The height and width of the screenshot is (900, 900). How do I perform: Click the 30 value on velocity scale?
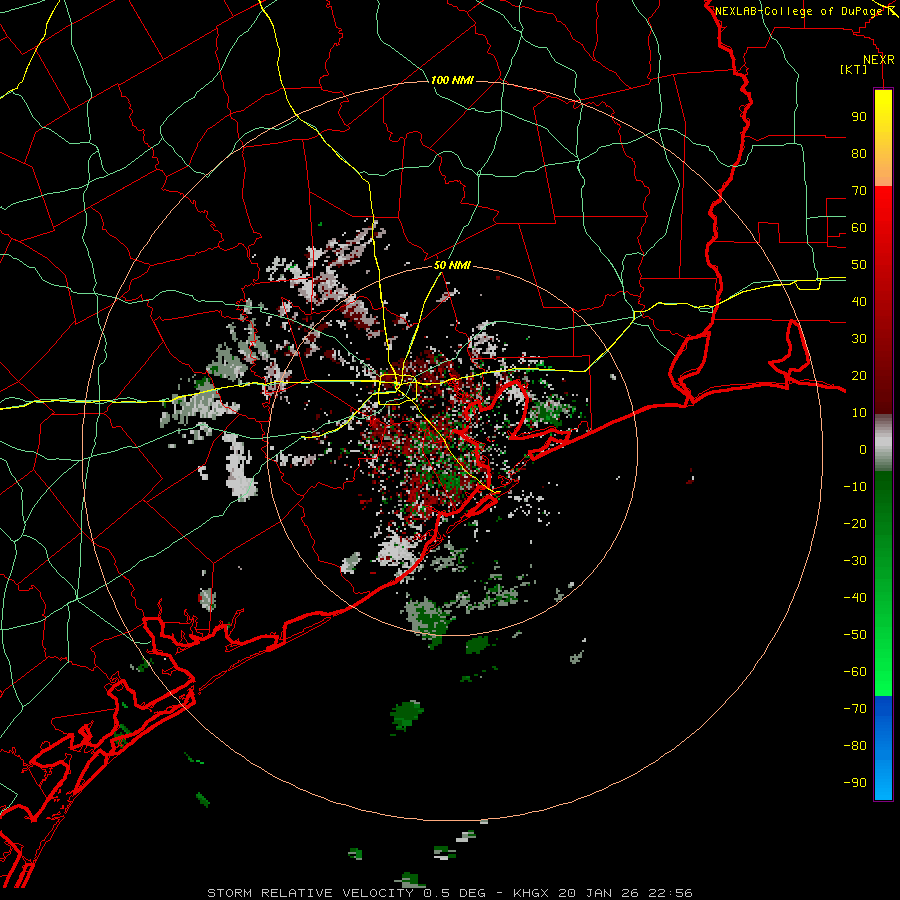859,339
